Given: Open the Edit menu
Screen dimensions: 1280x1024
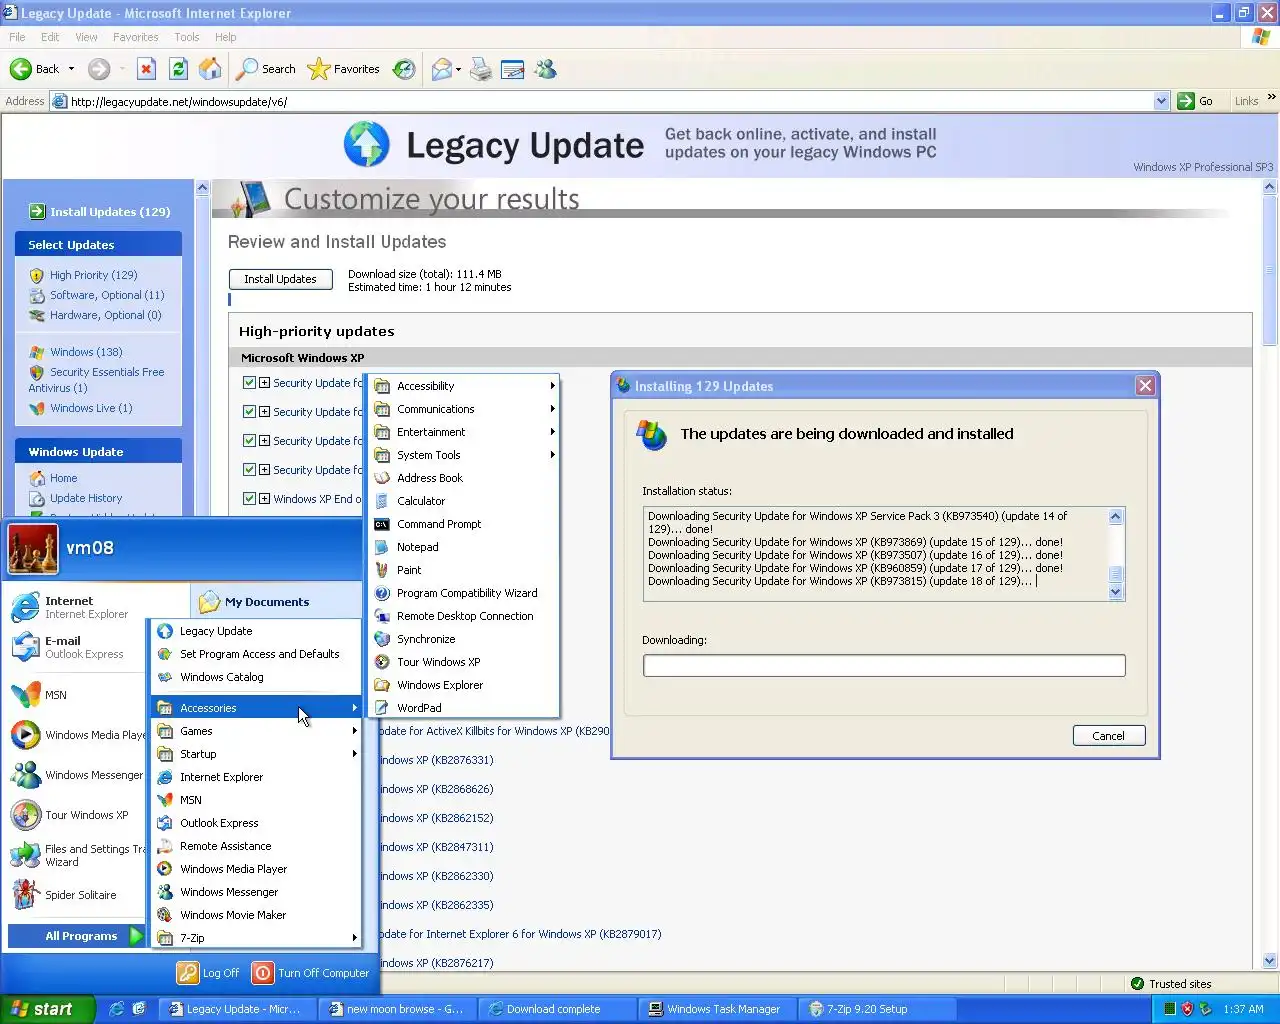Looking at the screenshot, I should pyautogui.click(x=50, y=37).
